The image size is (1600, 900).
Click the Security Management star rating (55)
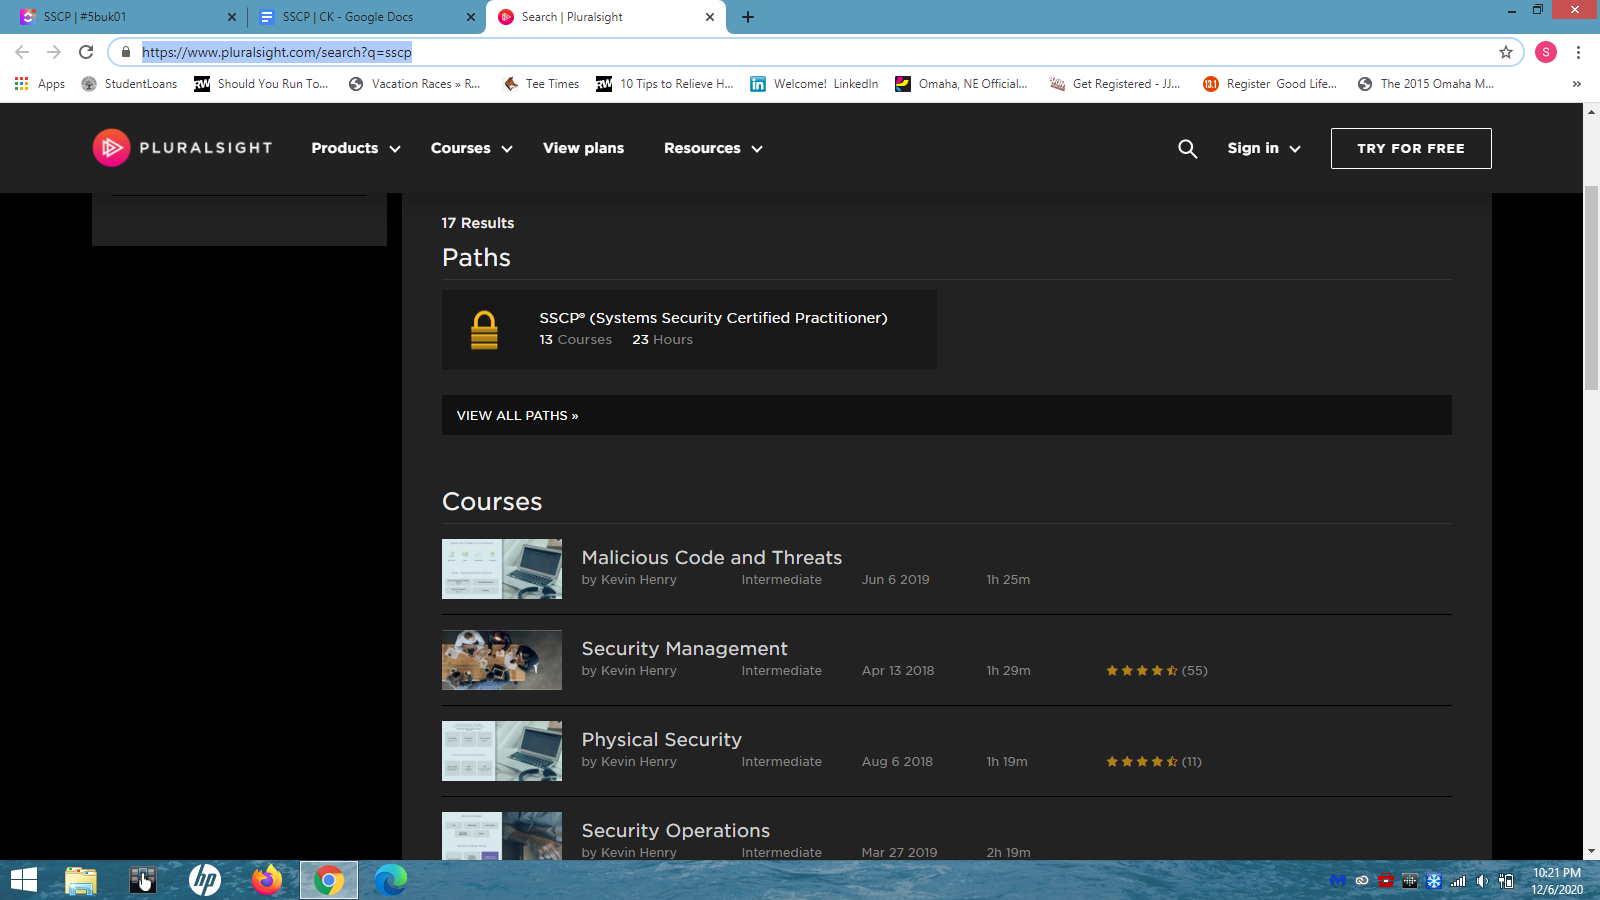click(1157, 671)
